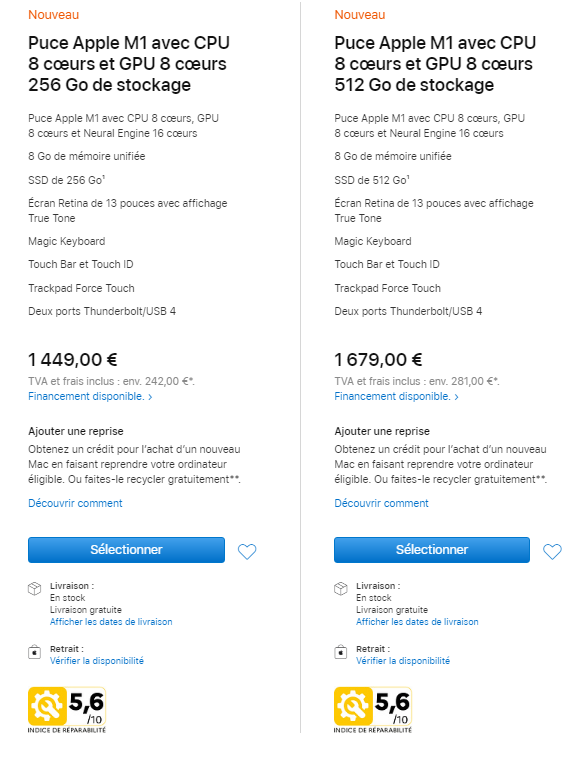Show delivery dates for the 256 Go model
The width and height of the screenshot is (585, 766).
pos(111,622)
